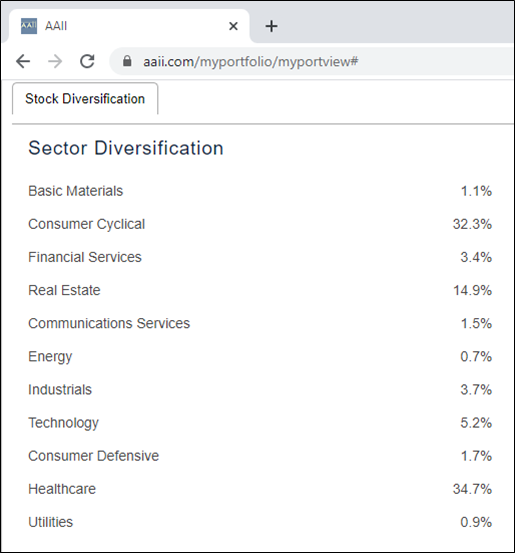This screenshot has width=515, height=553.
Task: Close the AAII browser tab
Action: click(233, 26)
